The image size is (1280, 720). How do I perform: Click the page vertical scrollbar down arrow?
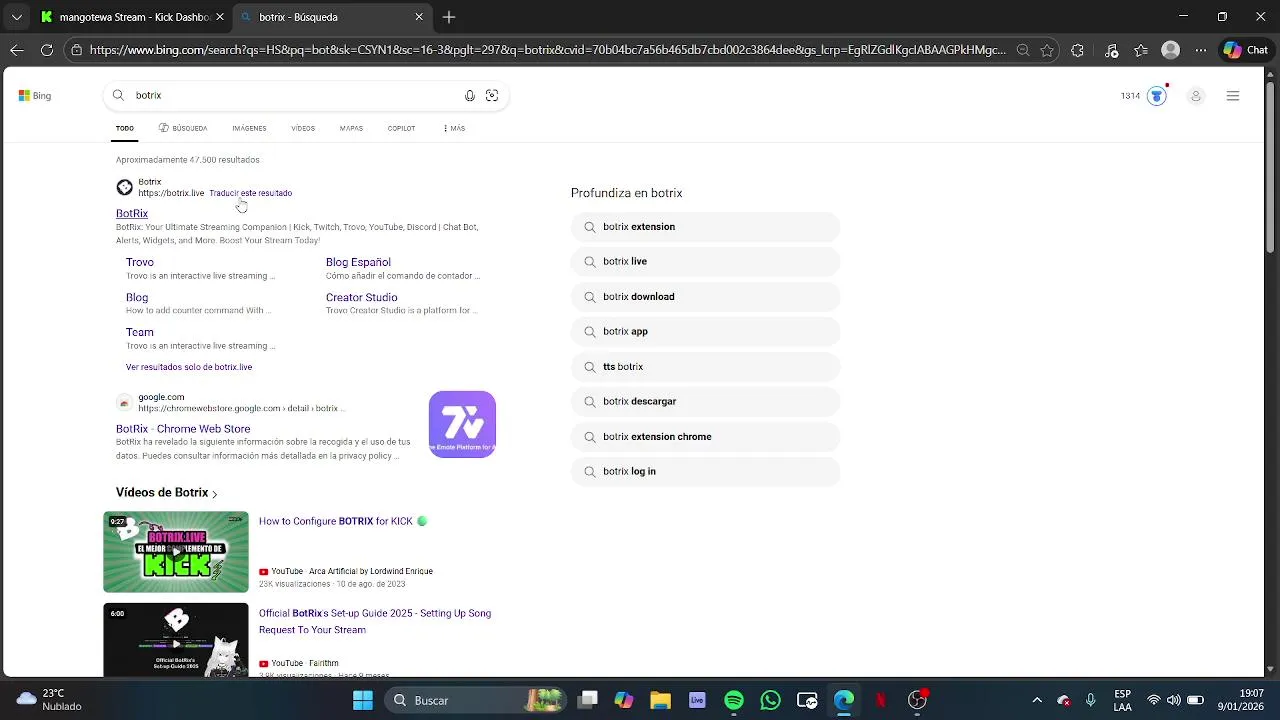(1272, 669)
